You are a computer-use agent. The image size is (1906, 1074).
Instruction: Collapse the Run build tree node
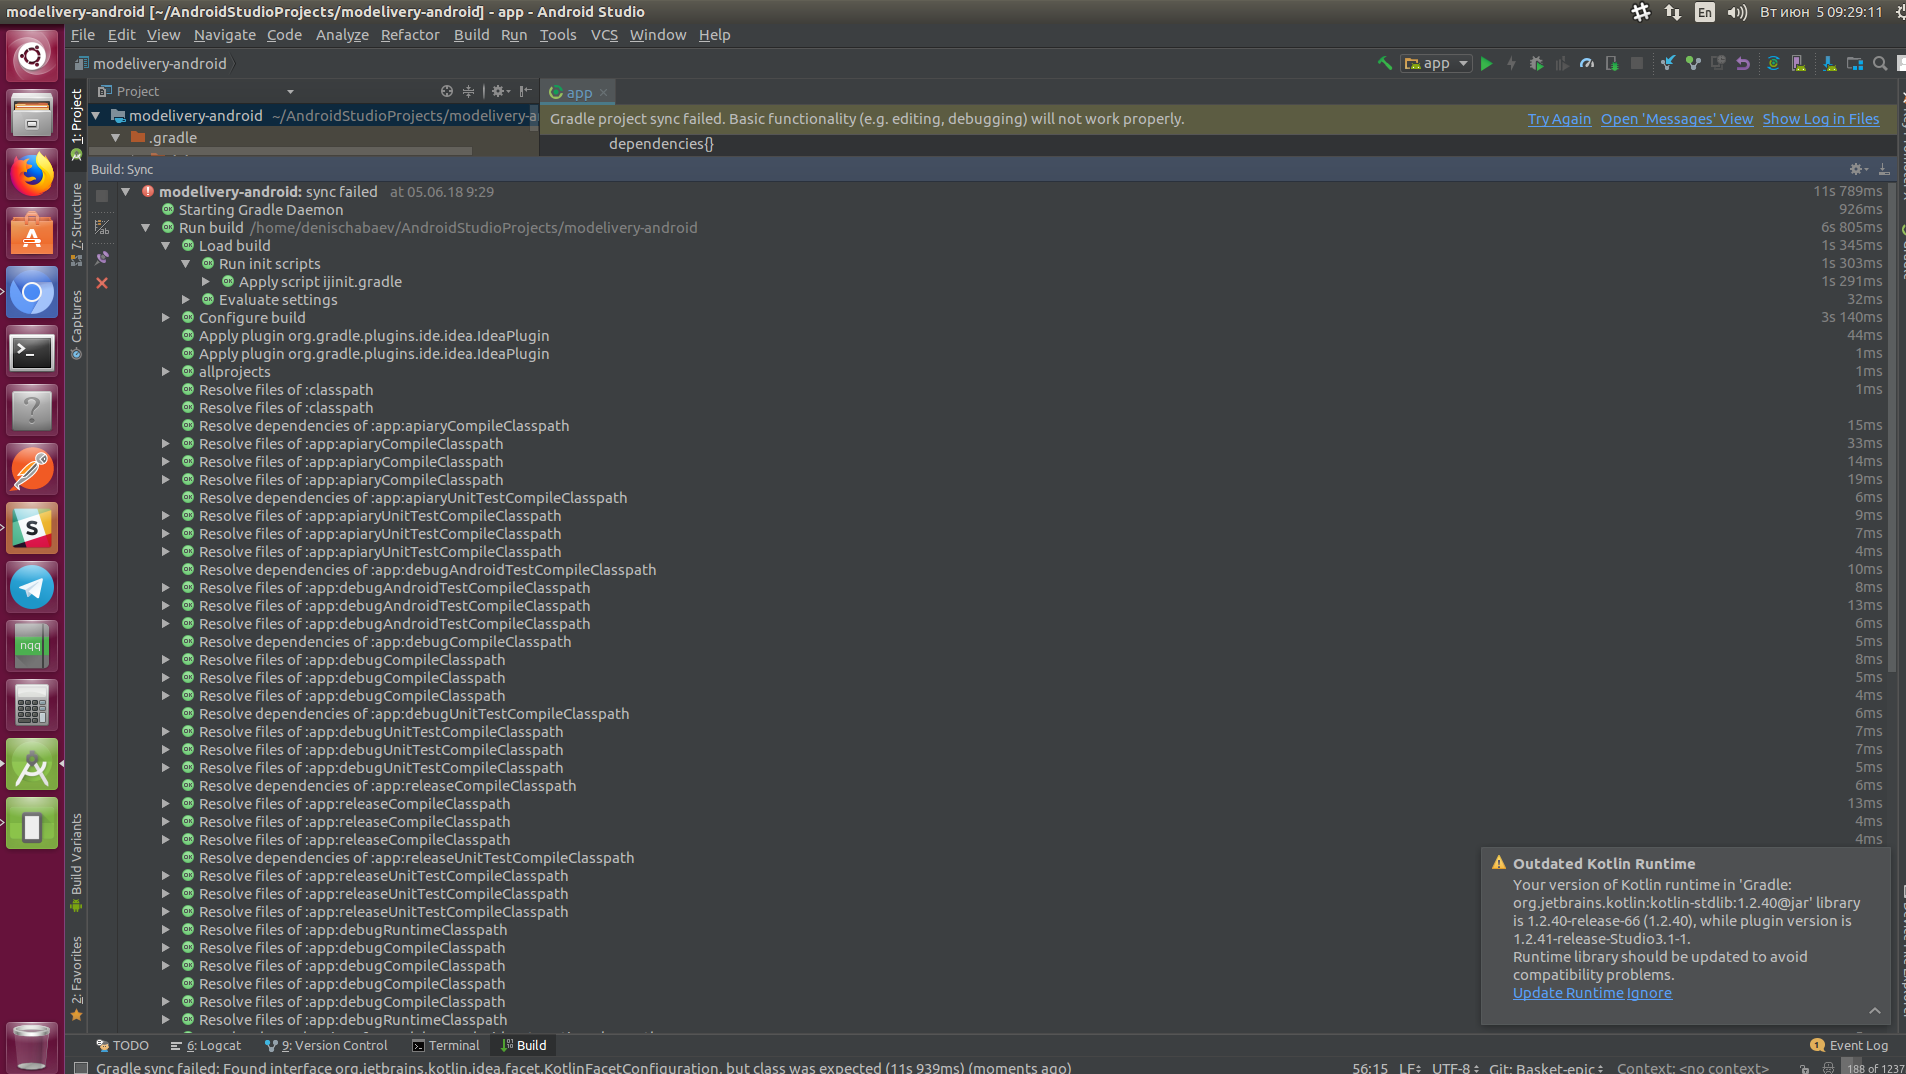146,227
